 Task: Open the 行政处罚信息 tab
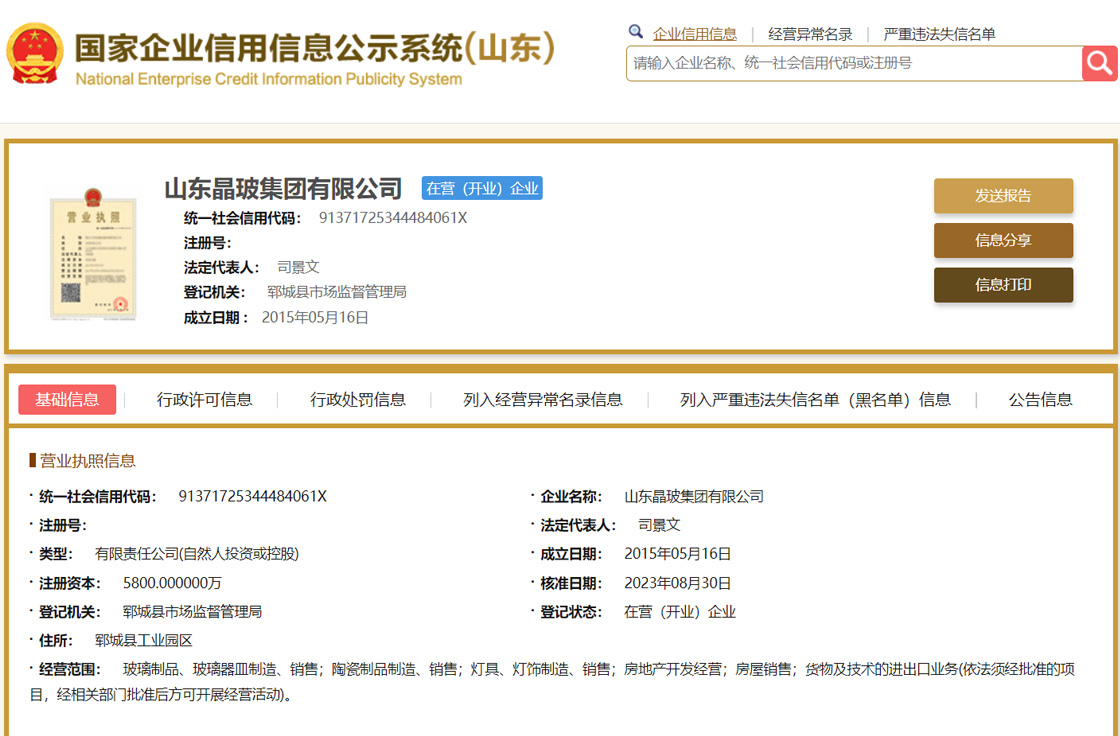tap(358, 399)
